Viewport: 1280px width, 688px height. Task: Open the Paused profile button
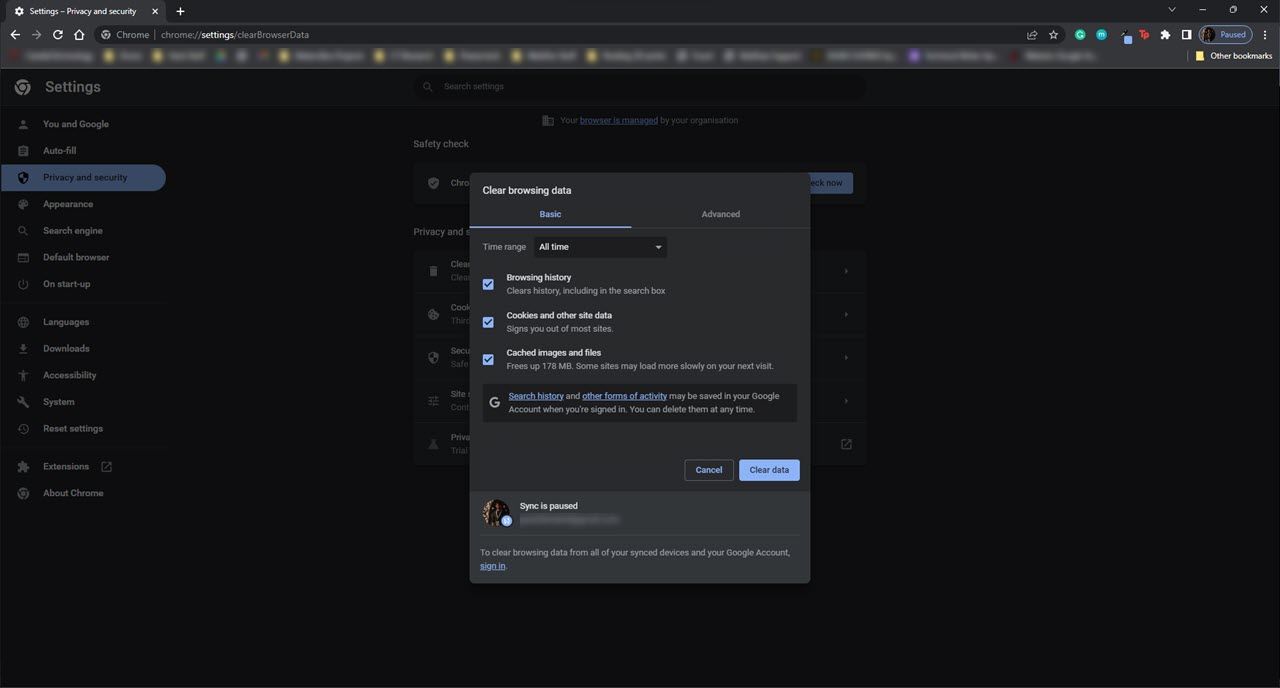coord(1225,34)
